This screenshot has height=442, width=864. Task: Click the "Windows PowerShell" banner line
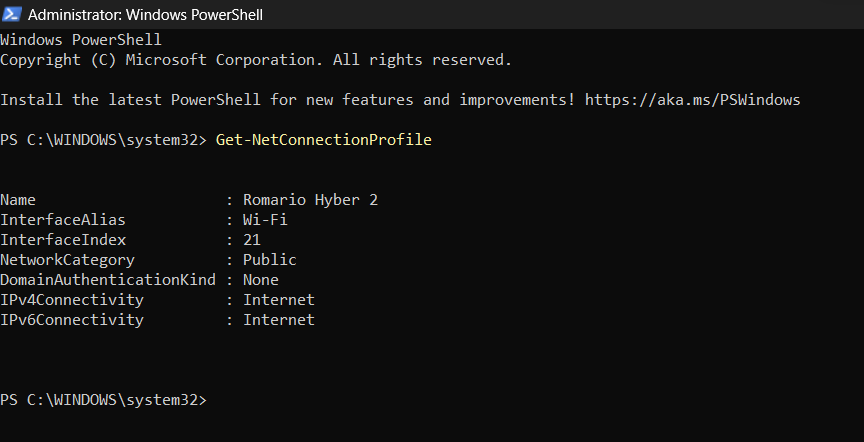point(81,40)
